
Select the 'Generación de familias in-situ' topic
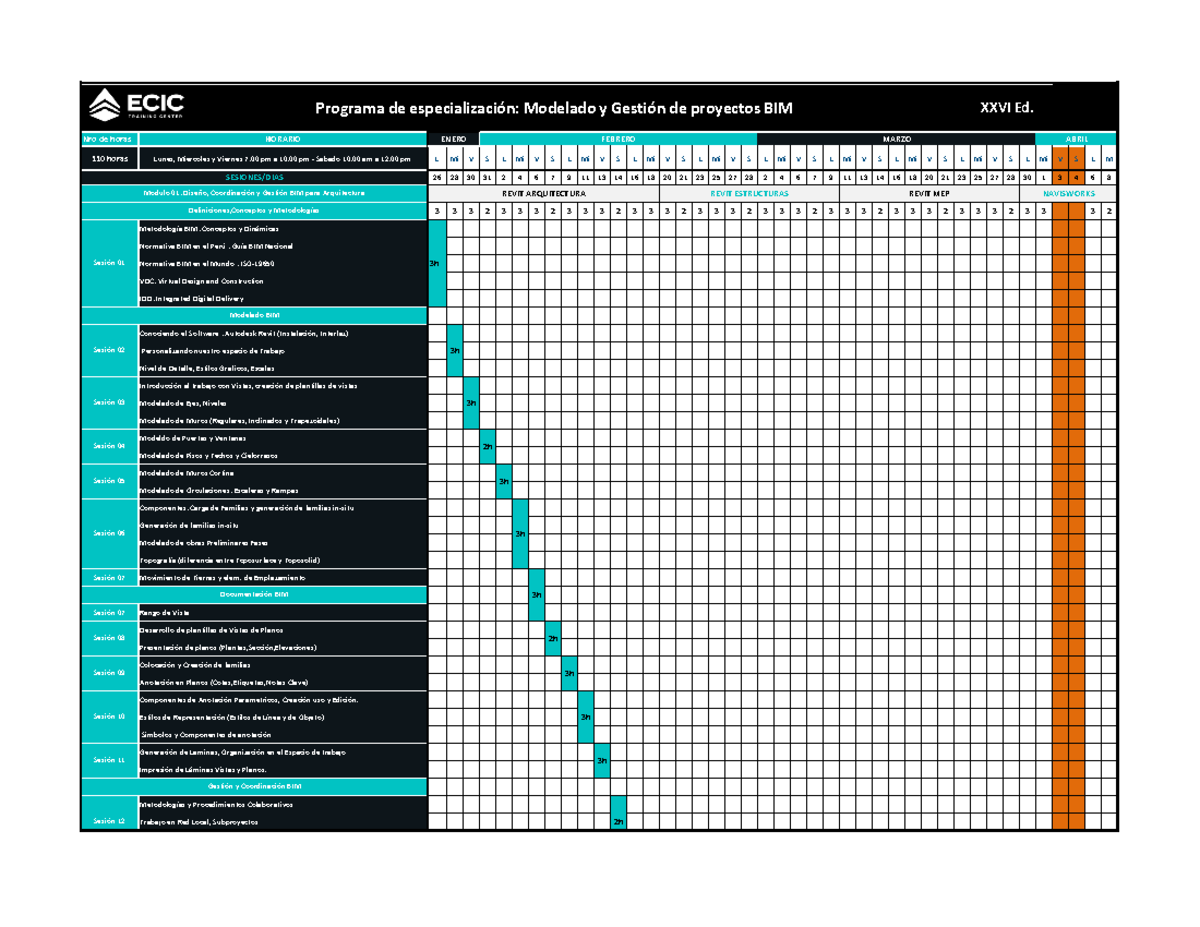[189, 525]
